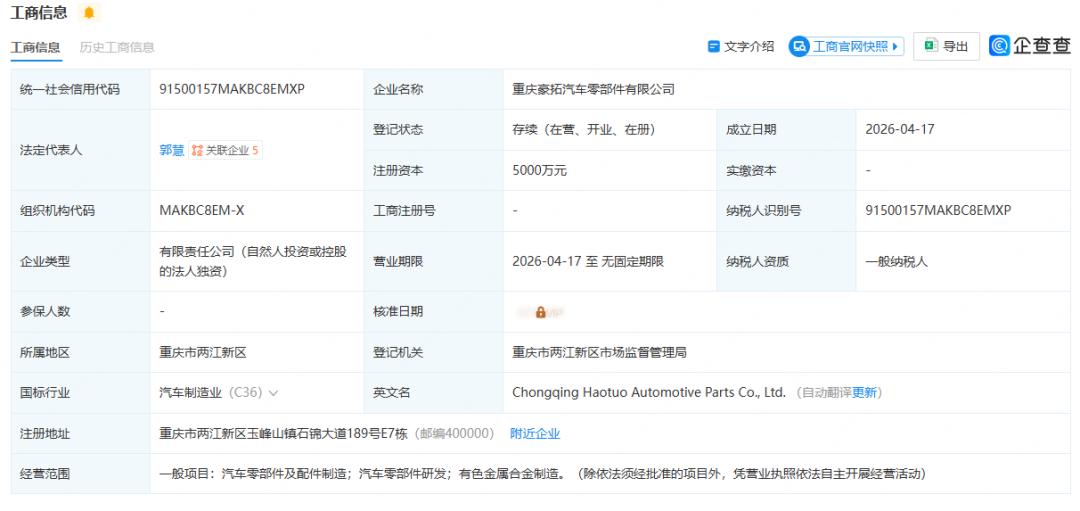
Task: Click the lock icon in 核准日期
Action: coord(541,312)
